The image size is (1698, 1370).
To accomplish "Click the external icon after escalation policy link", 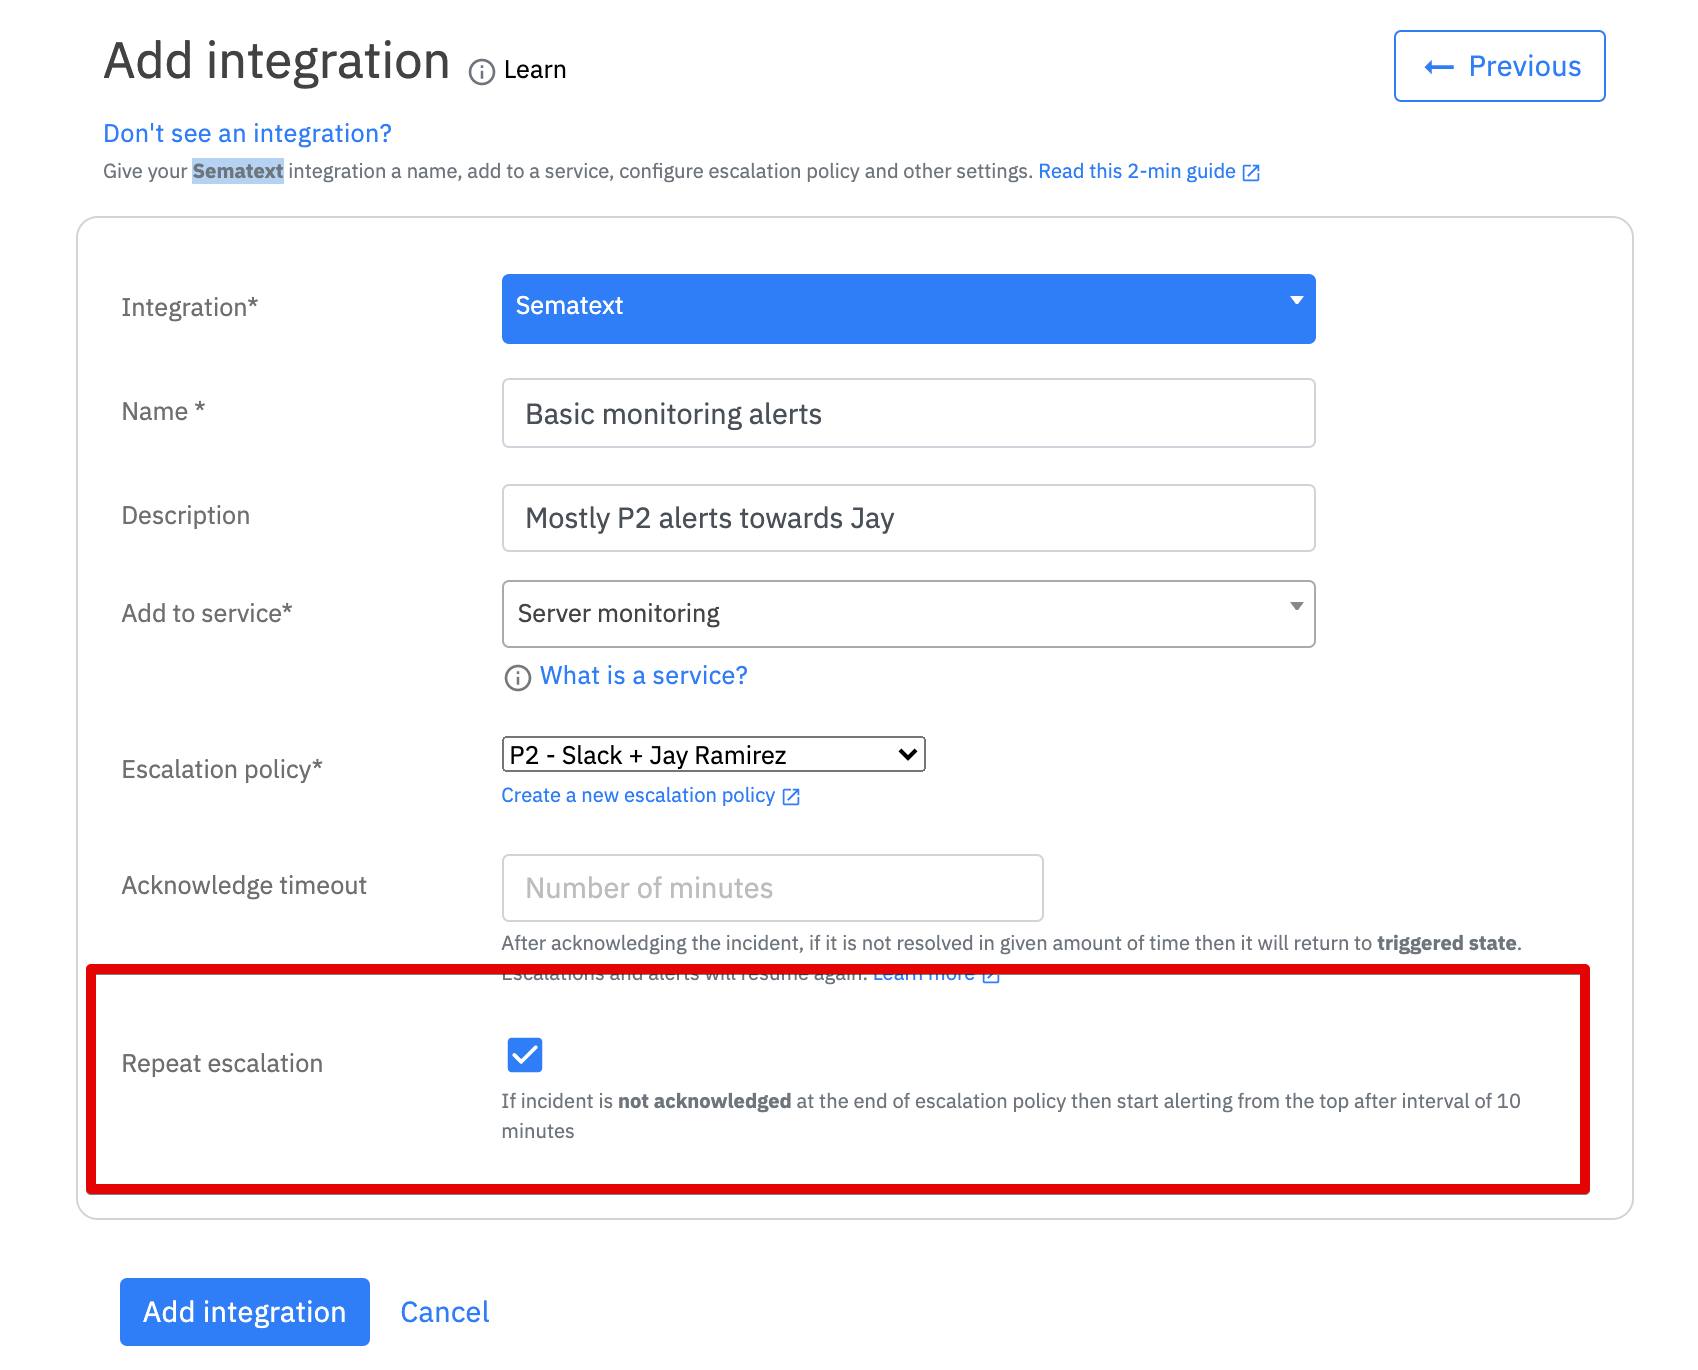I will (x=791, y=797).
